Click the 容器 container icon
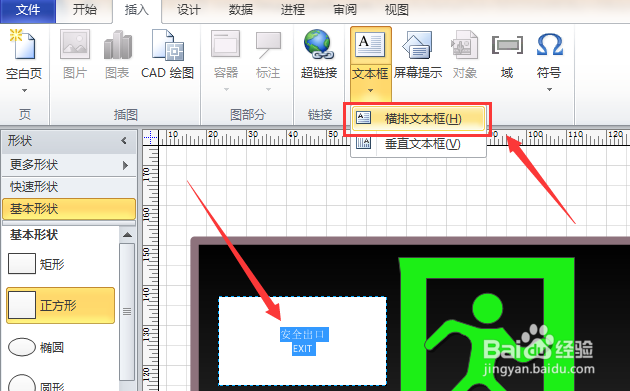Viewport: 630px width, 391px height. coord(226,44)
